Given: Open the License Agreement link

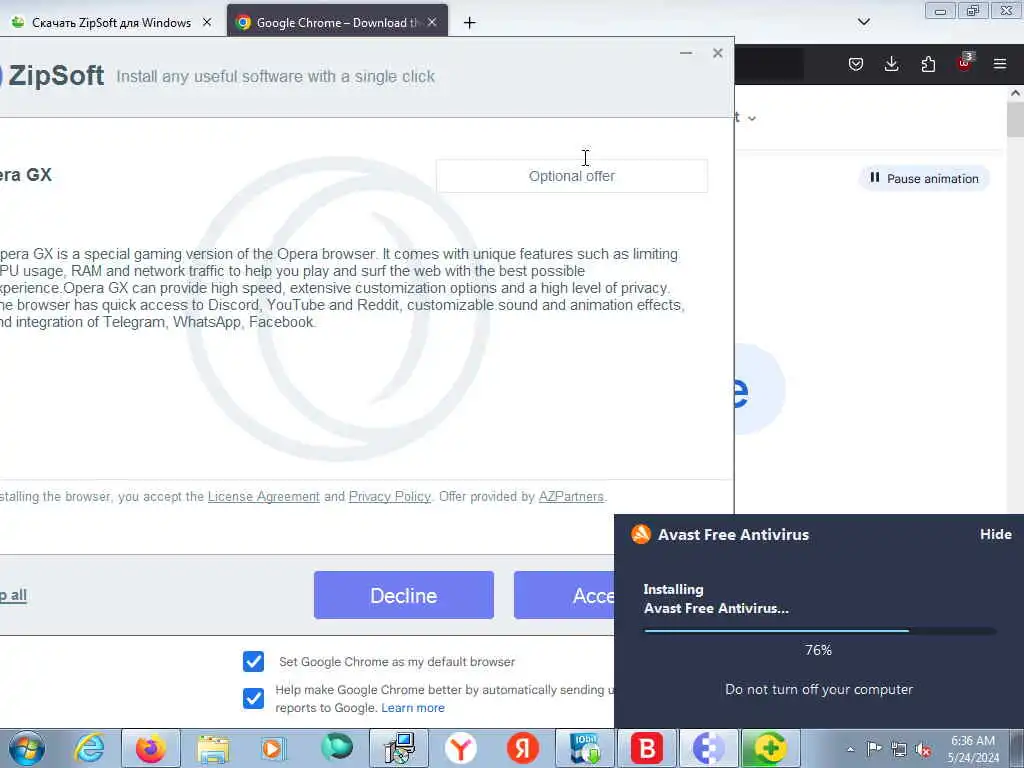Looking at the screenshot, I should (x=264, y=496).
